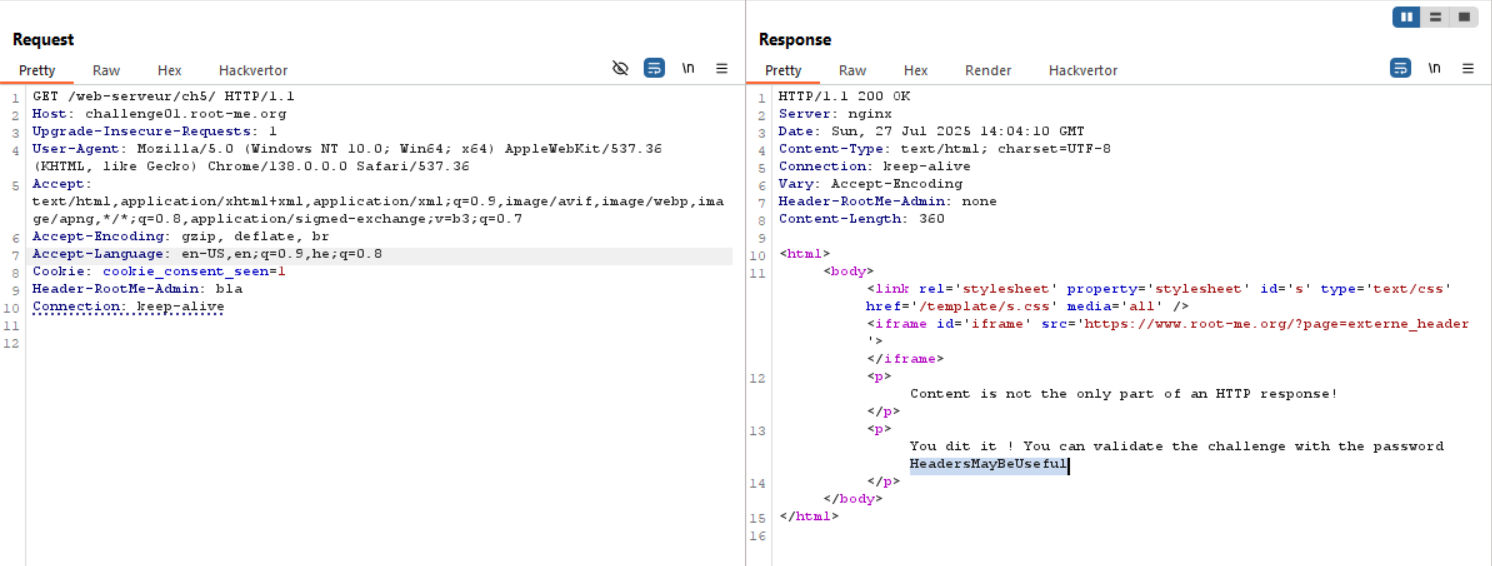Open the Response panel hamburger options menu
Viewport: 1492px width, 566px height.
(x=1468, y=68)
